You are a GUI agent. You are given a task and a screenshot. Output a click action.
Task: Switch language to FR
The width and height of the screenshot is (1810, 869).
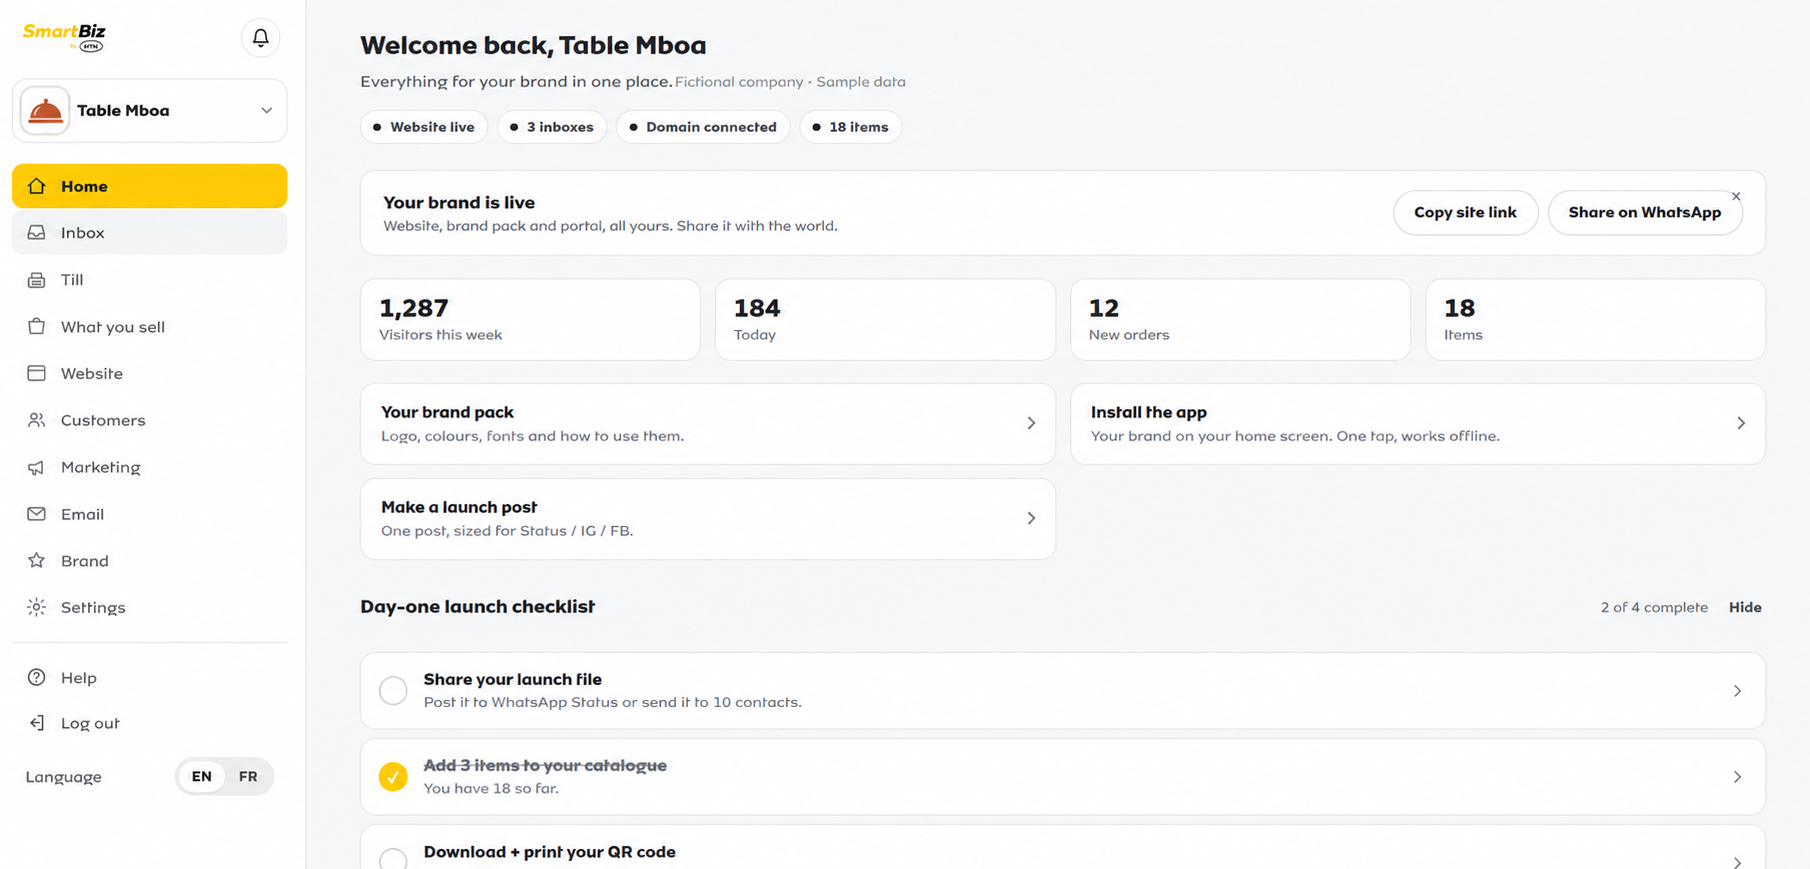(x=248, y=777)
